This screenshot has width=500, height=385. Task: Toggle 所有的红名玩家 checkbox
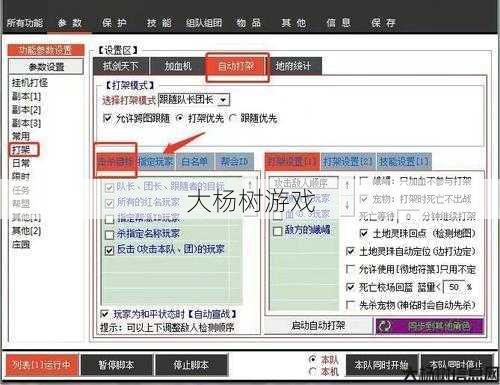coord(109,203)
